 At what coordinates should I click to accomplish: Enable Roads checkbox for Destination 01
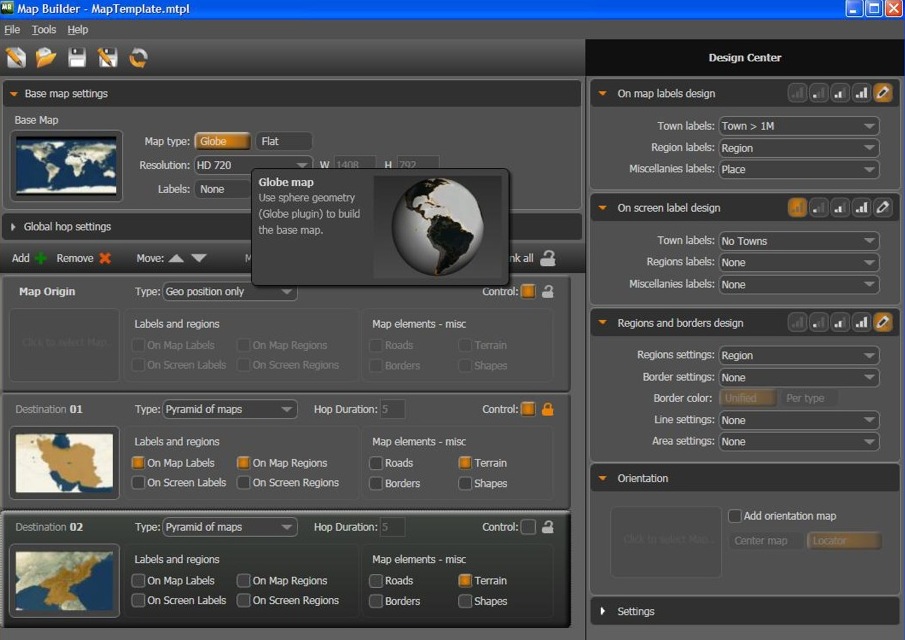376,463
